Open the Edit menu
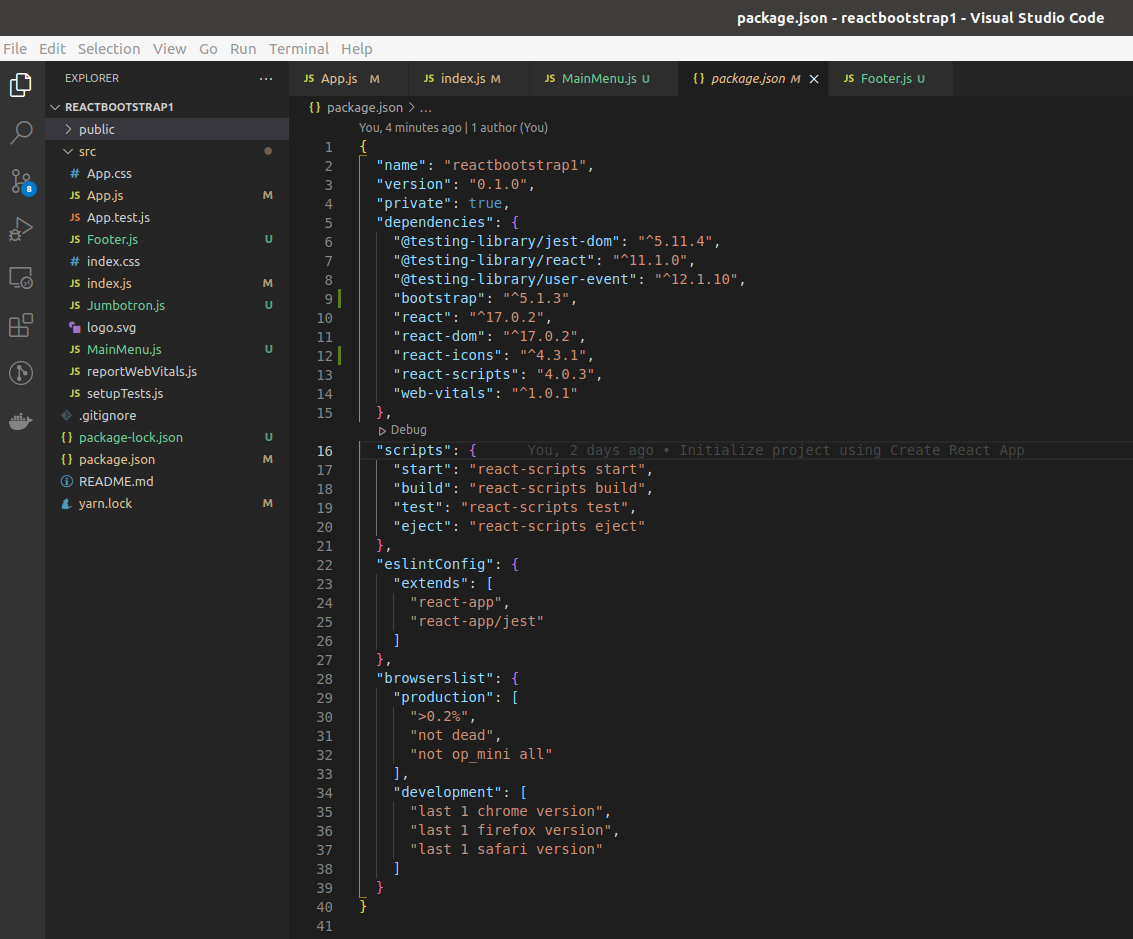The height and width of the screenshot is (939, 1133). (x=52, y=48)
